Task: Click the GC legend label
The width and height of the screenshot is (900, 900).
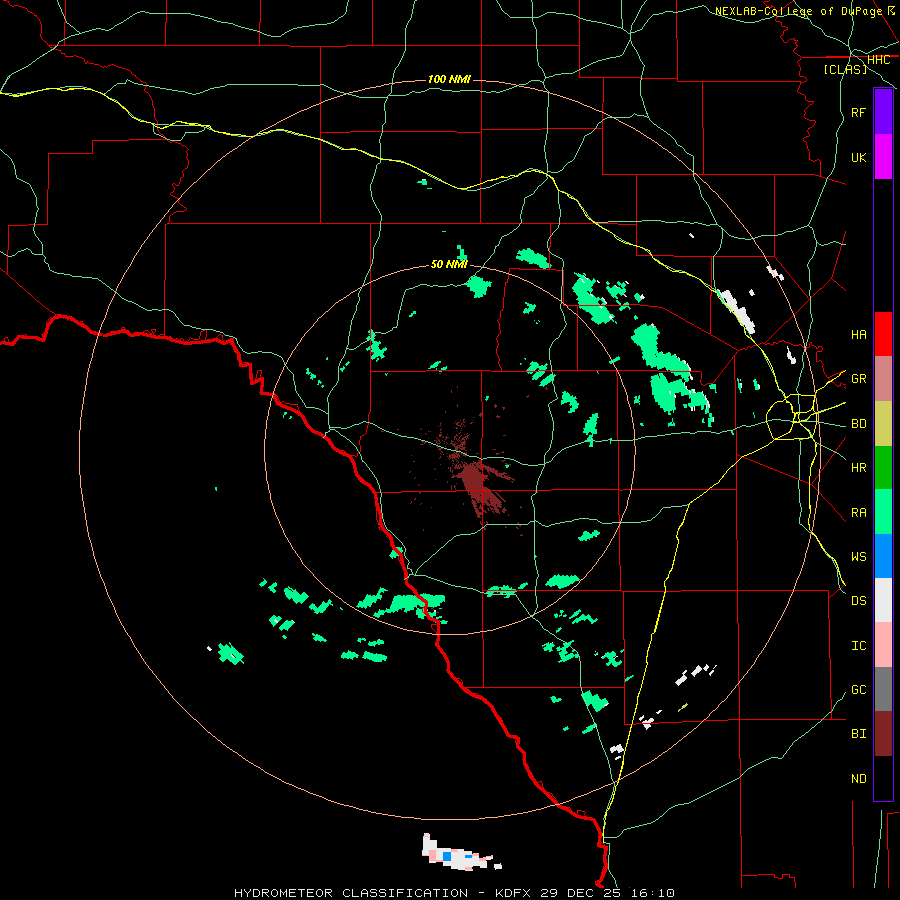Action: click(x=858, y=689)
